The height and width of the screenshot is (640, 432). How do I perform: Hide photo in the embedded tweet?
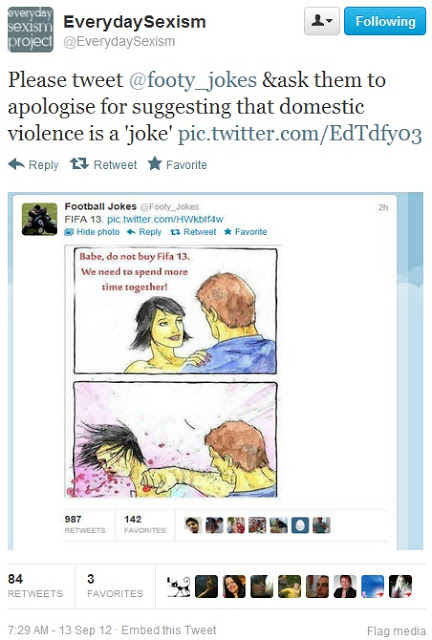click(92, 232)
